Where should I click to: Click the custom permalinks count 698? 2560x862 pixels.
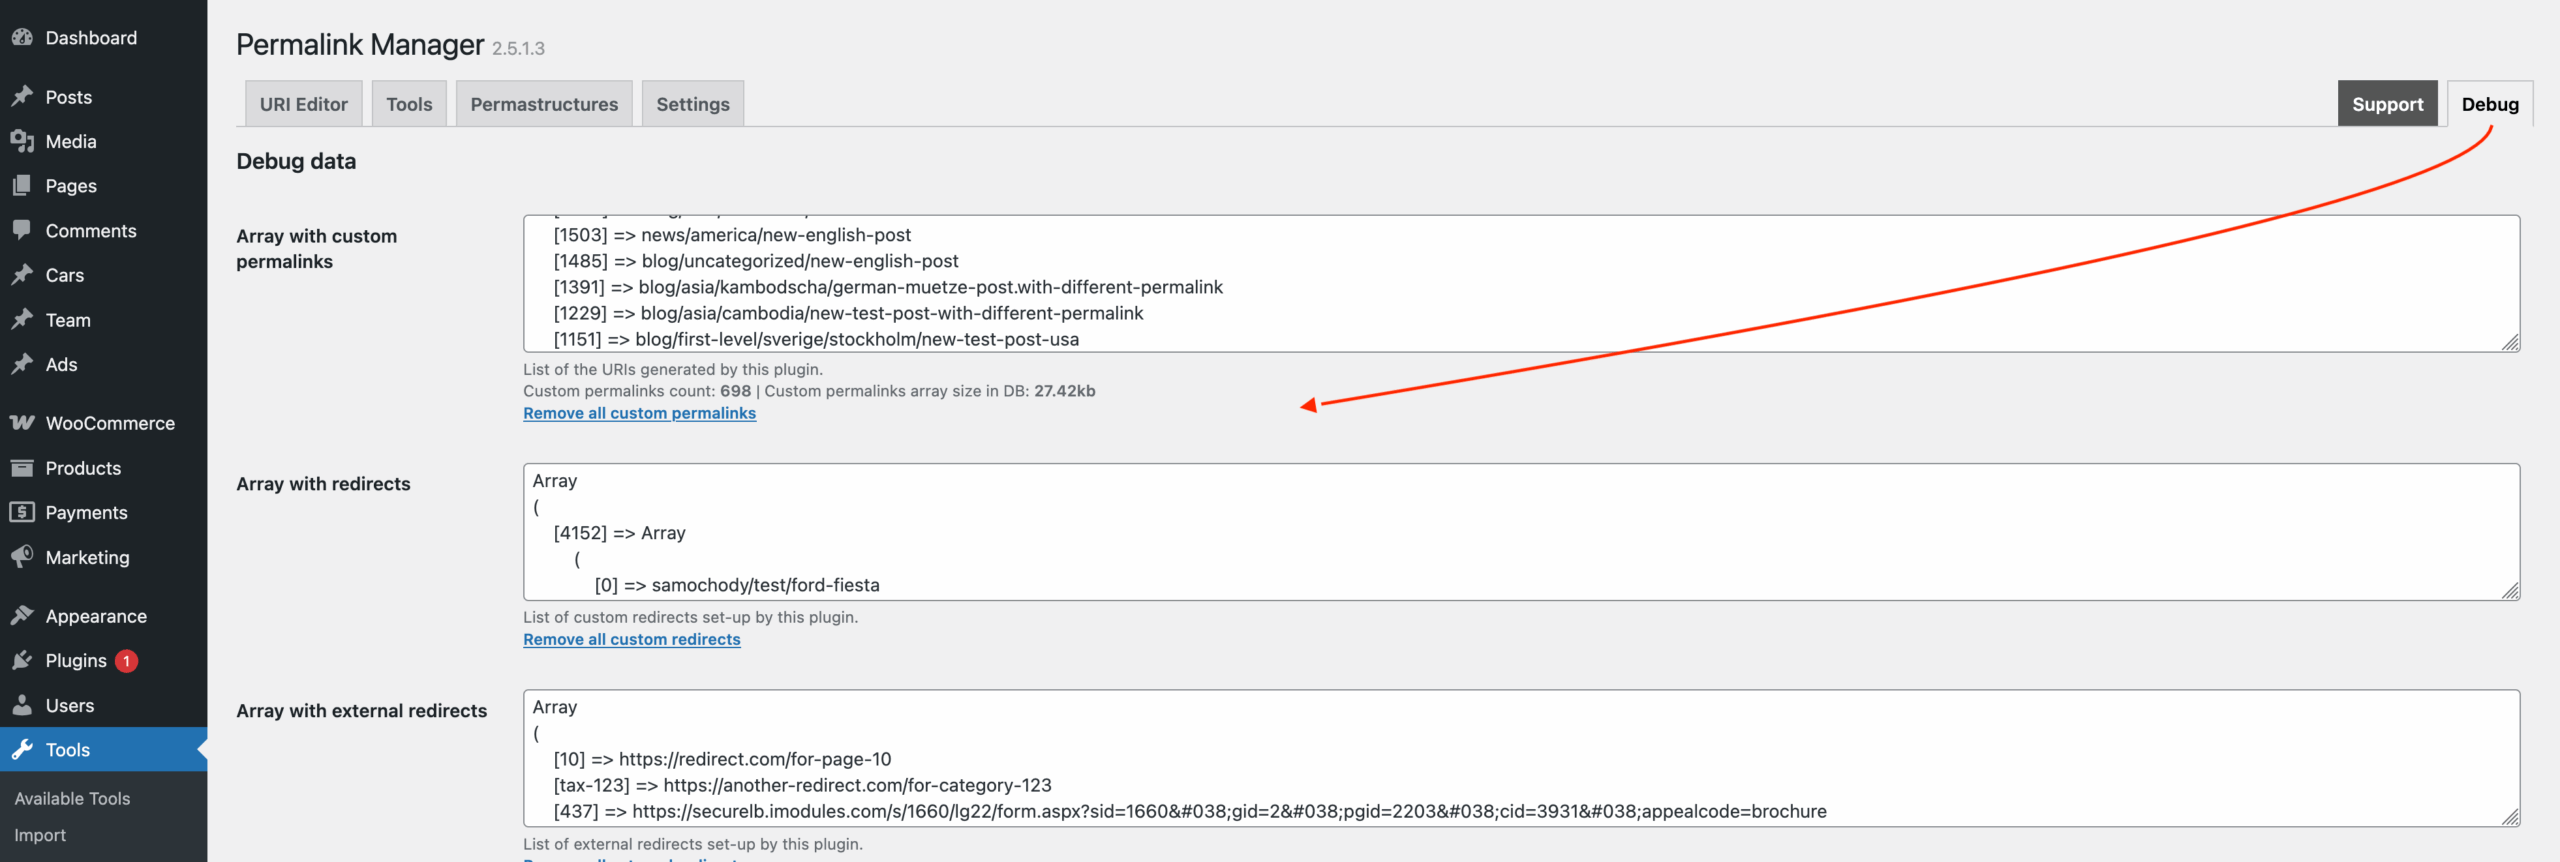point(735,391)
